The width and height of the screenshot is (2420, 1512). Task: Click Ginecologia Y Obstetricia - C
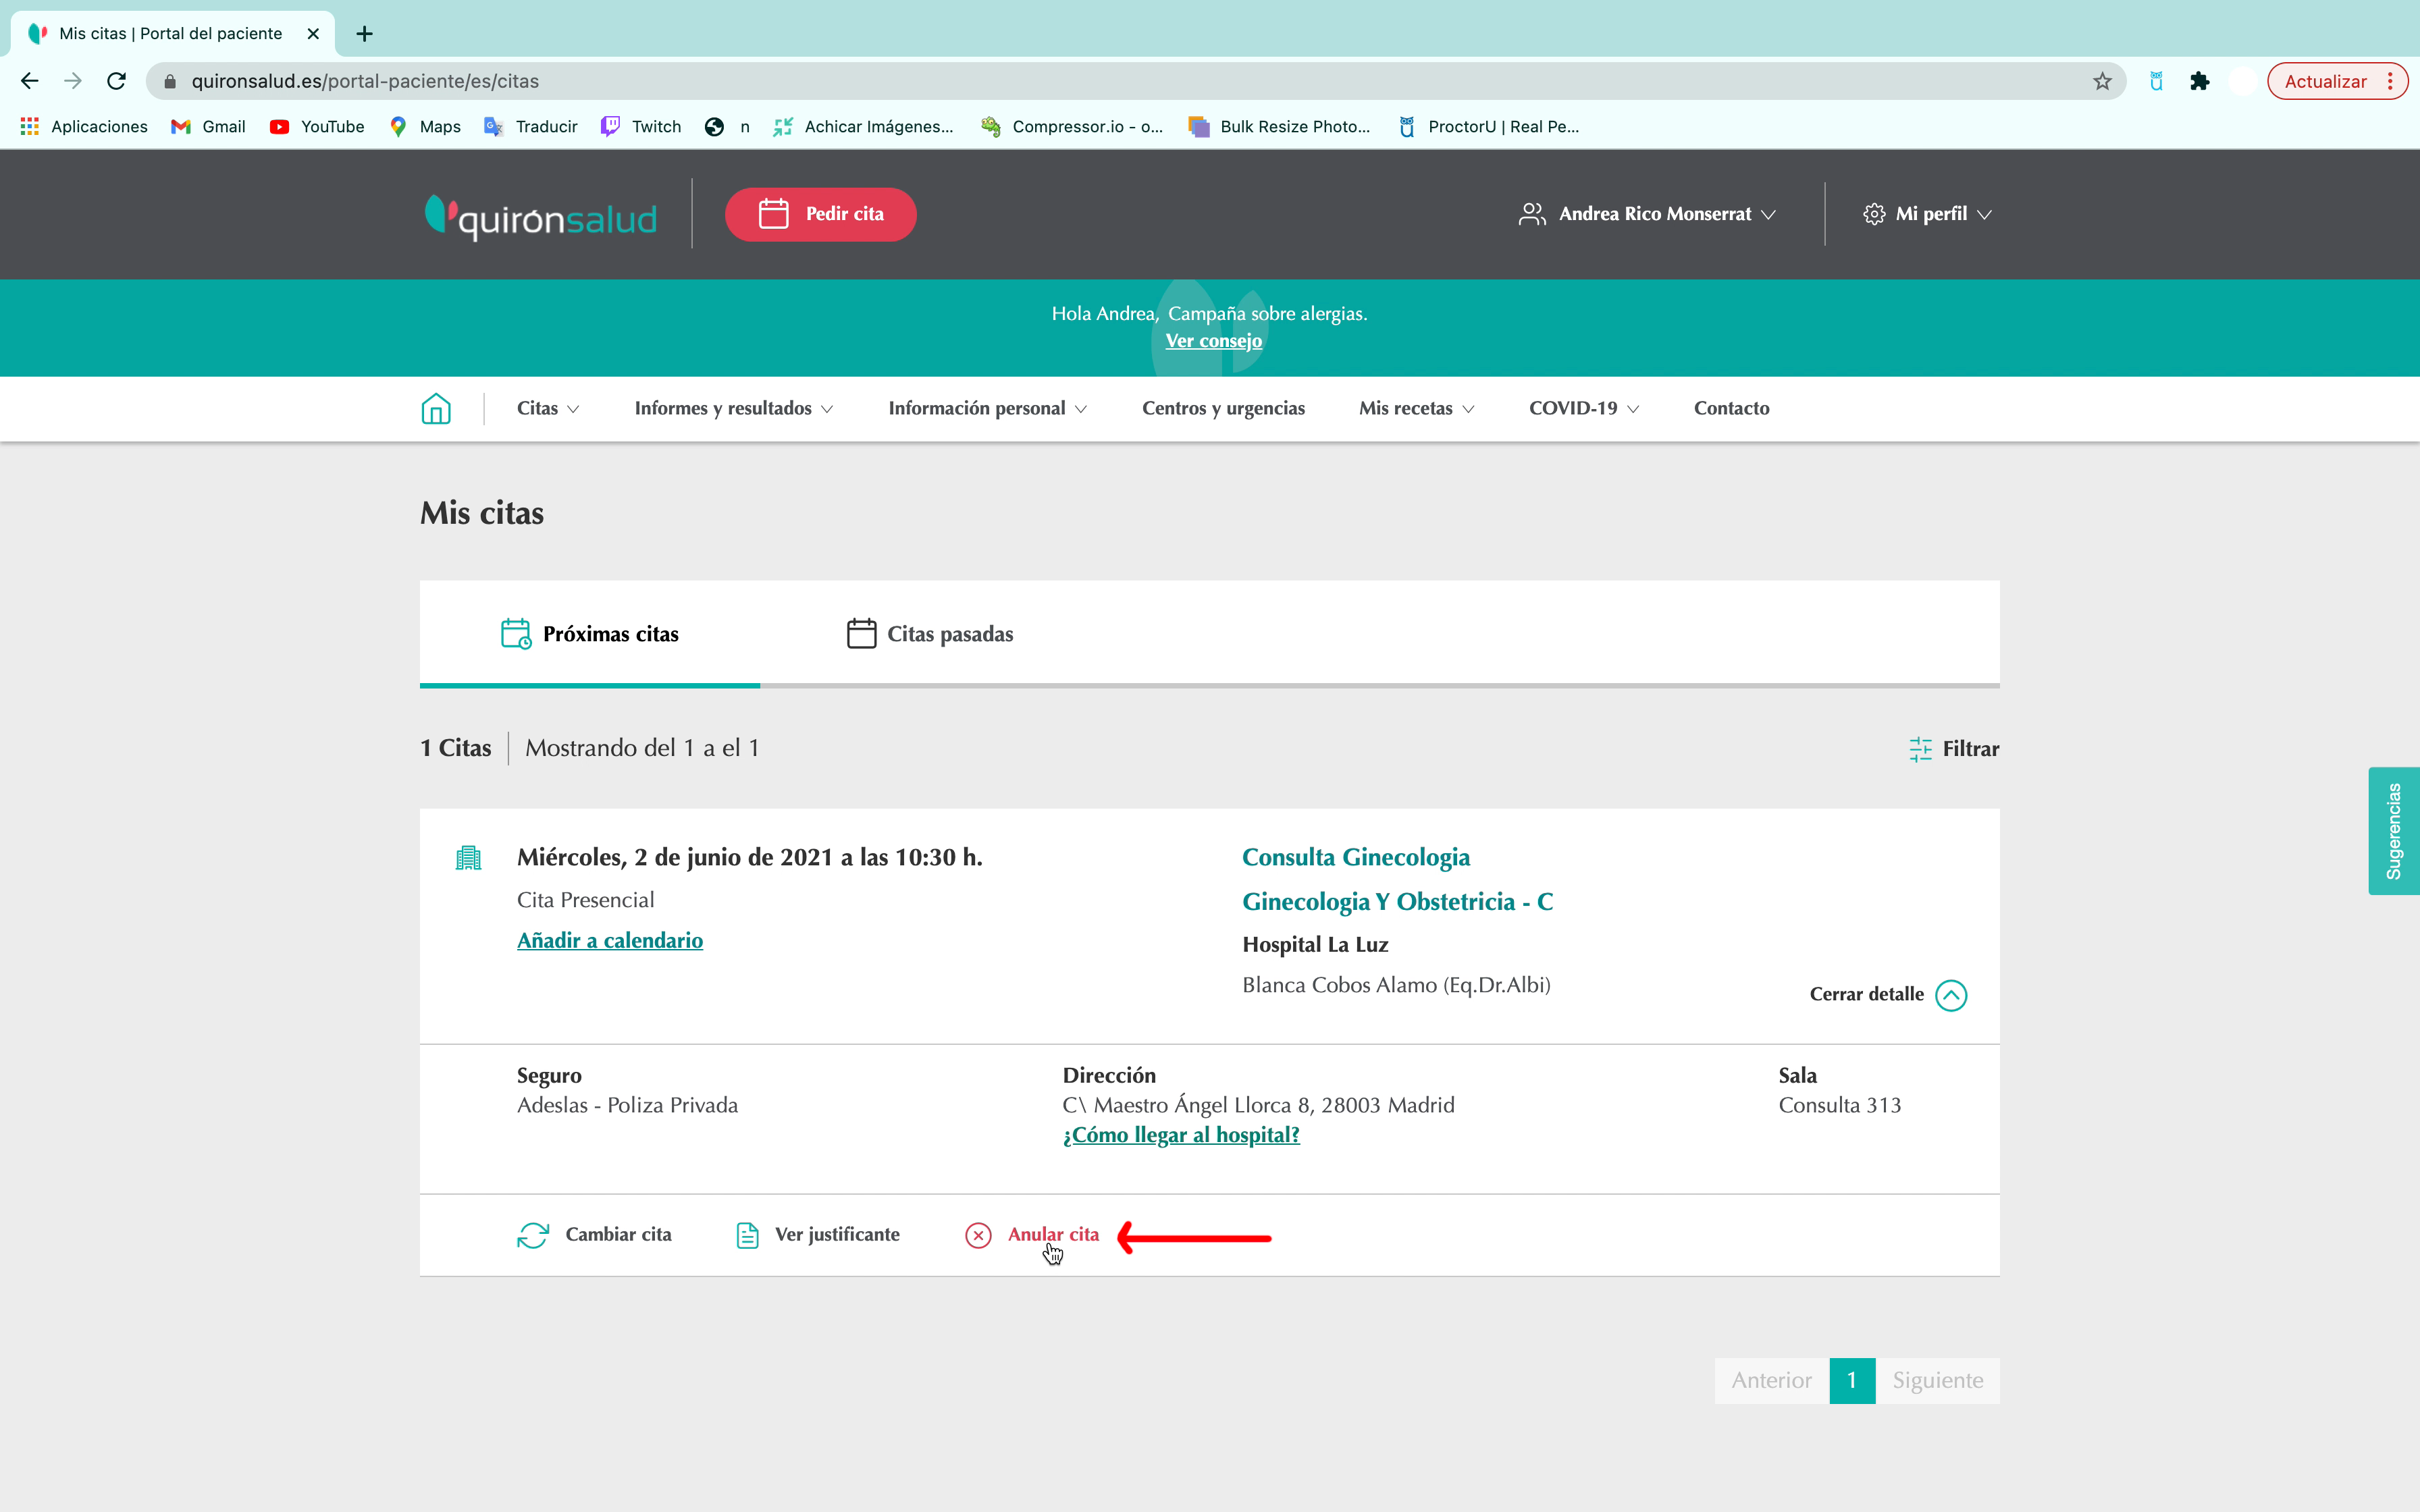coord(1397,902)
